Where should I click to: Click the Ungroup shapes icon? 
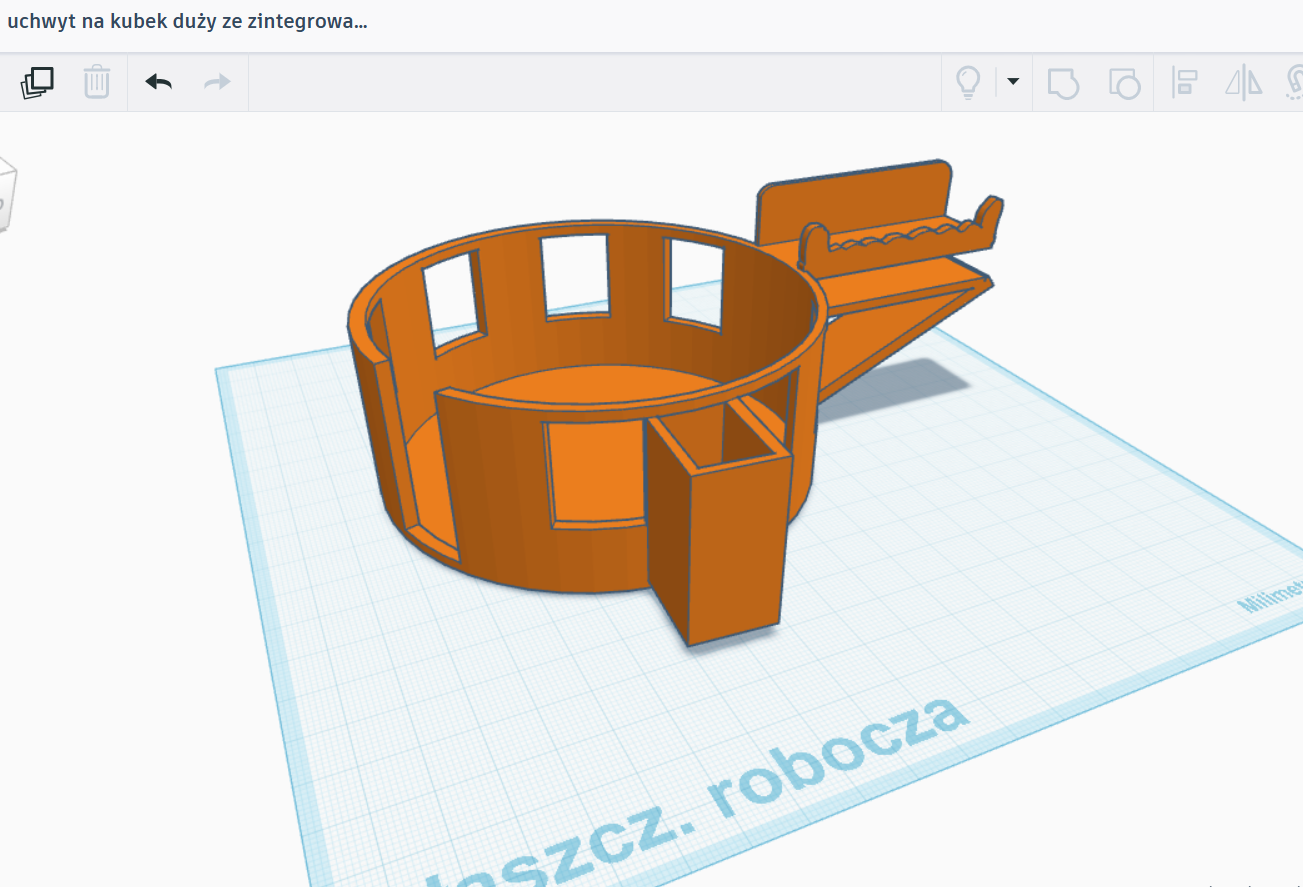(x=1124, y=82)
